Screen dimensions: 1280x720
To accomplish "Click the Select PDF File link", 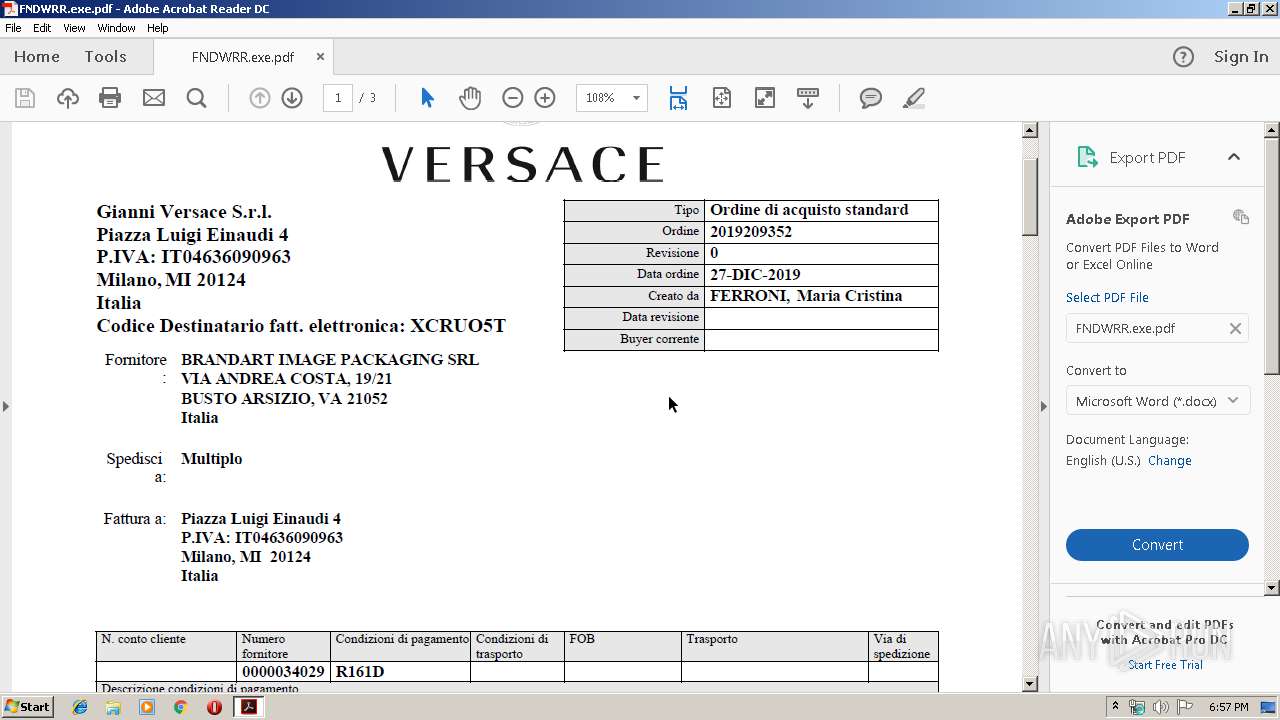I will click(1107, 297).
